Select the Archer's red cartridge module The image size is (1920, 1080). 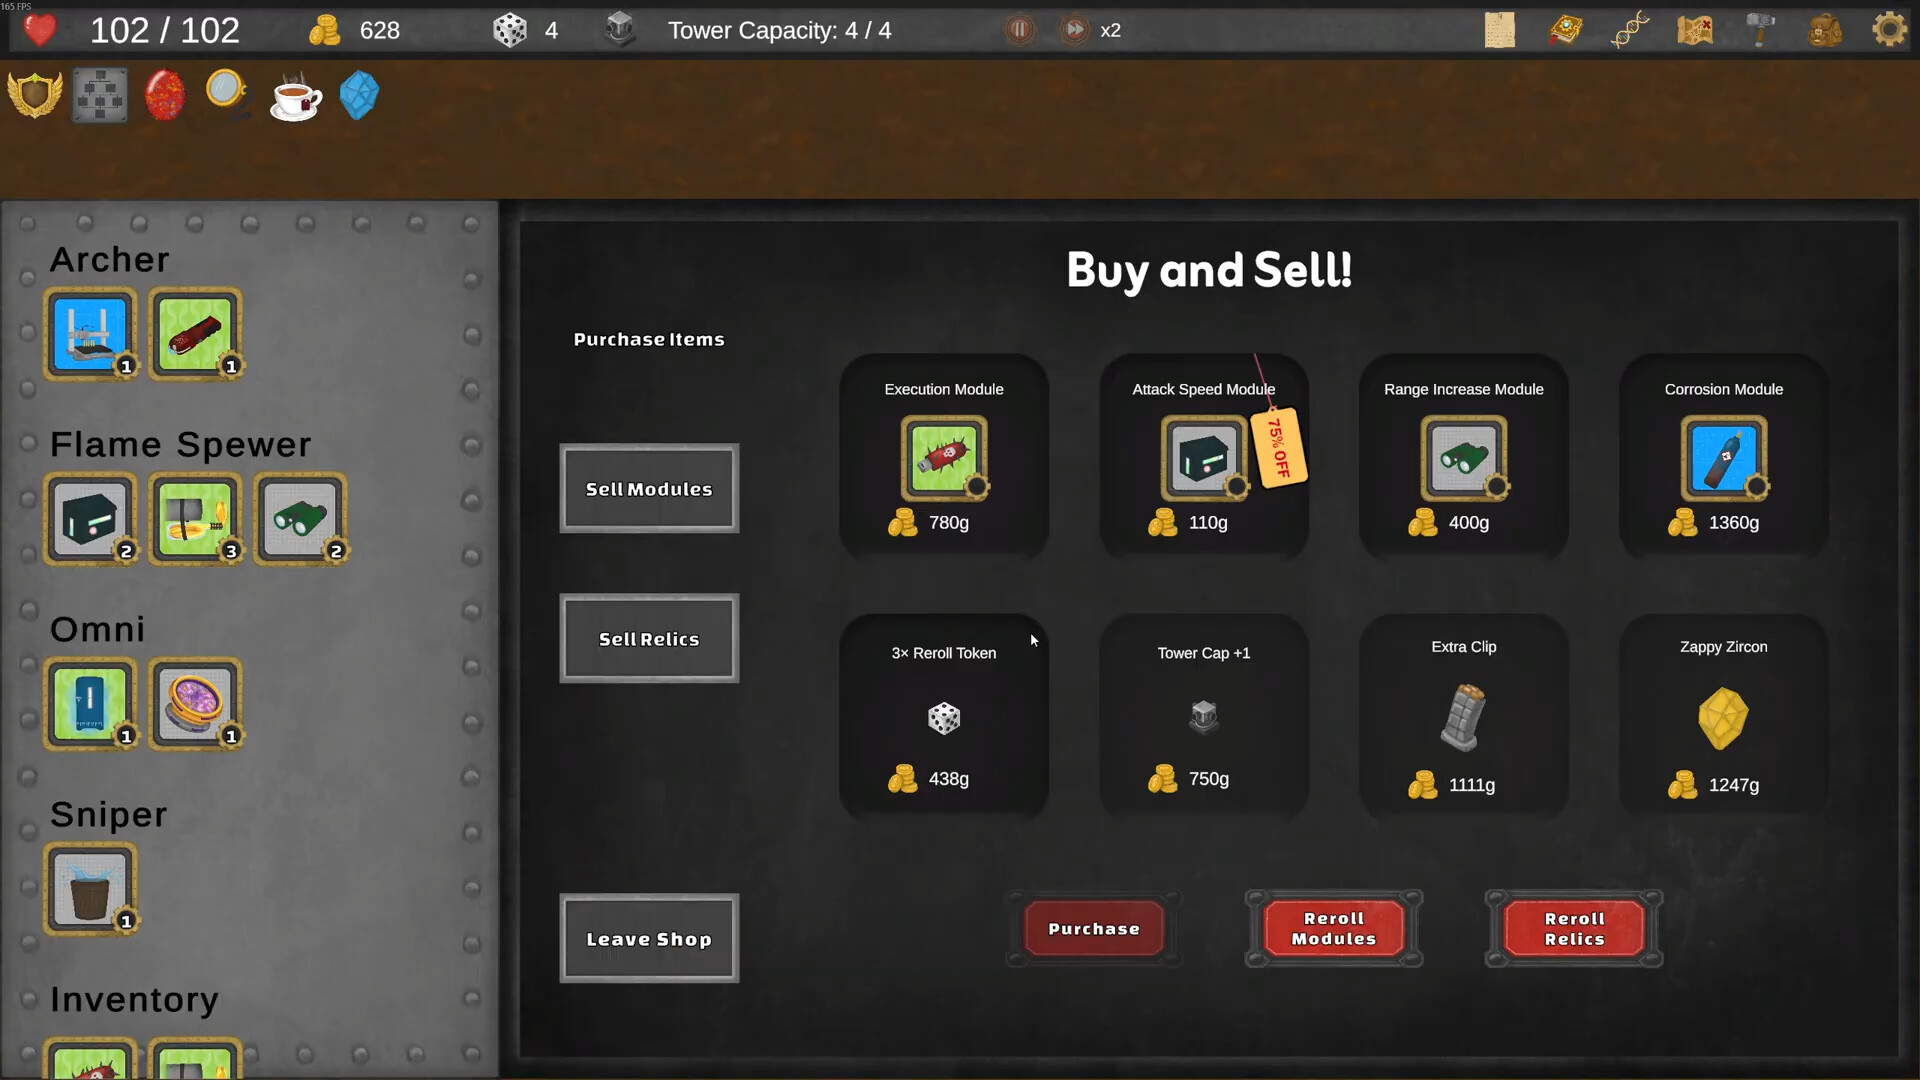tap(195, 334)
